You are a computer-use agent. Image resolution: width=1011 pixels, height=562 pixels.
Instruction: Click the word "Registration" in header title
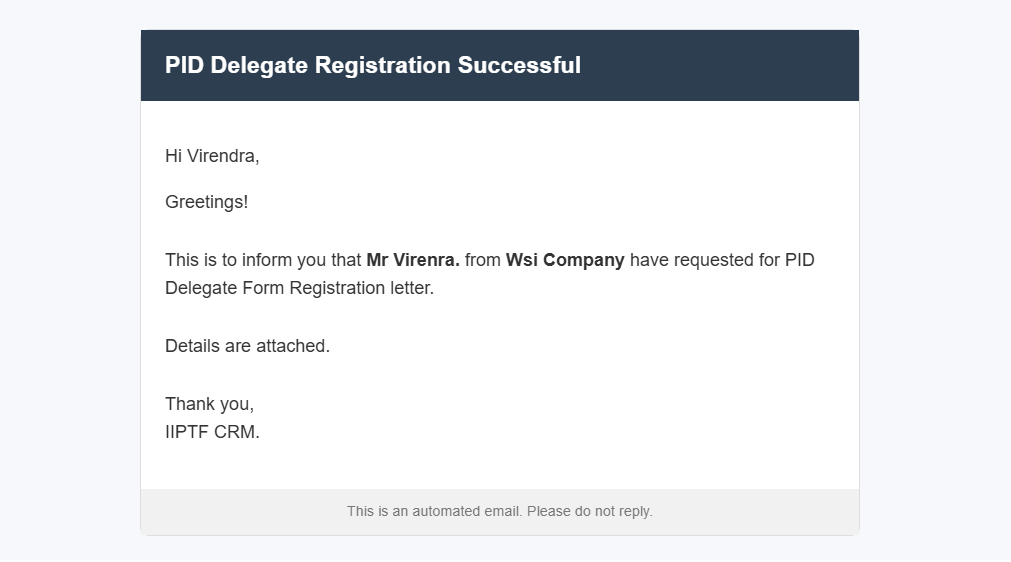click(x=383, y=66)
